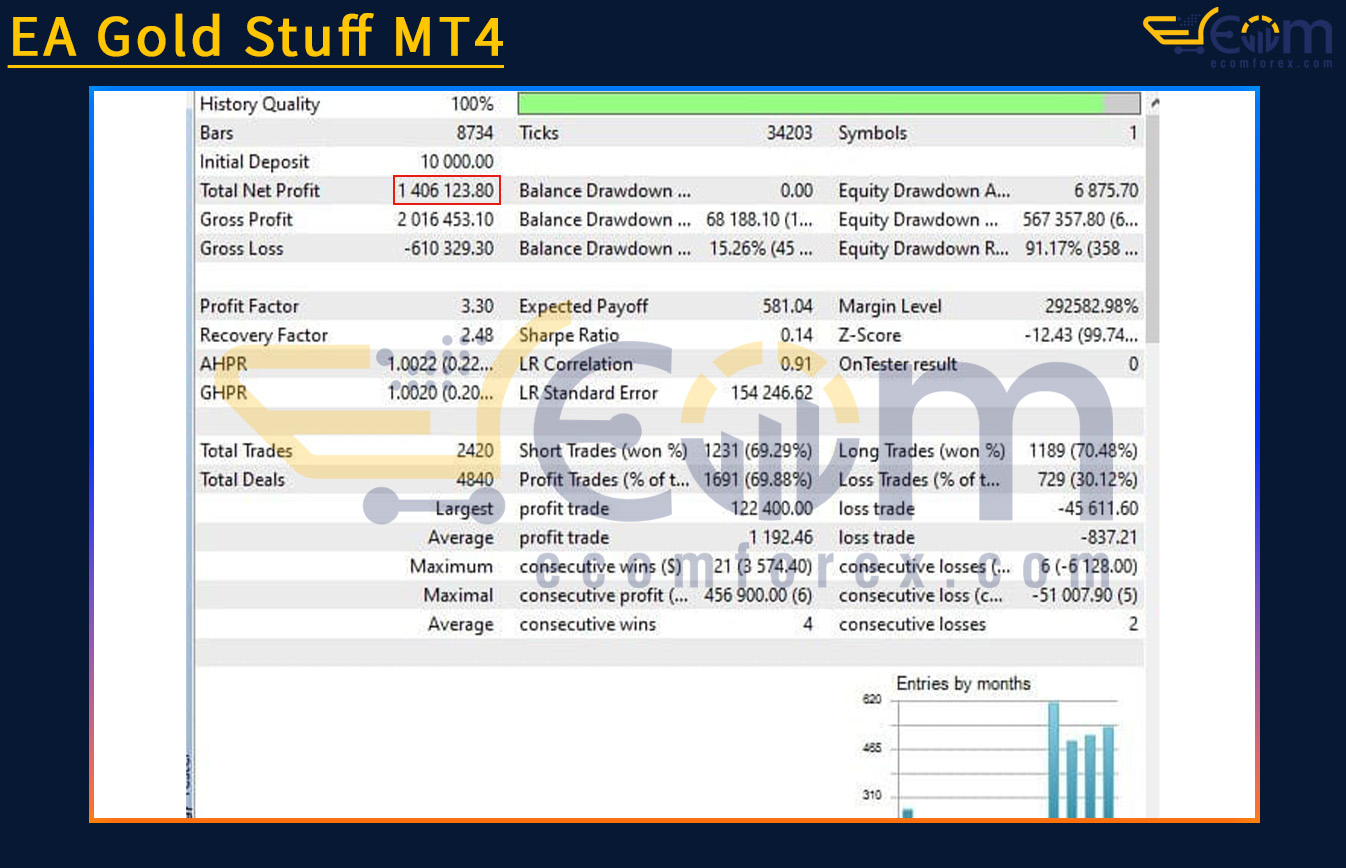Viewport: 1346px width, 868px height.
Task: Click the Entries by months chart title
Action: point(962,684)
